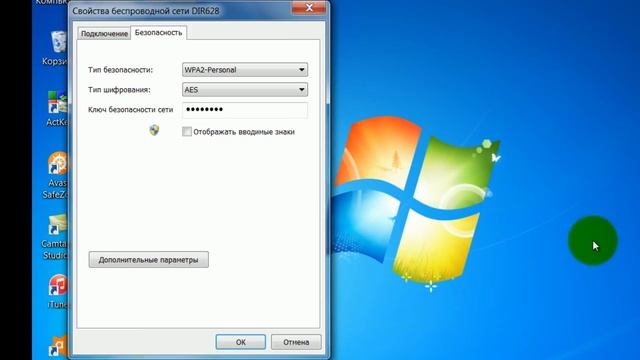This screenshot has height=360, width=640.
Task: Click the dialog title Свойства беспроводной сети DIR628
Action: (146, 11)
